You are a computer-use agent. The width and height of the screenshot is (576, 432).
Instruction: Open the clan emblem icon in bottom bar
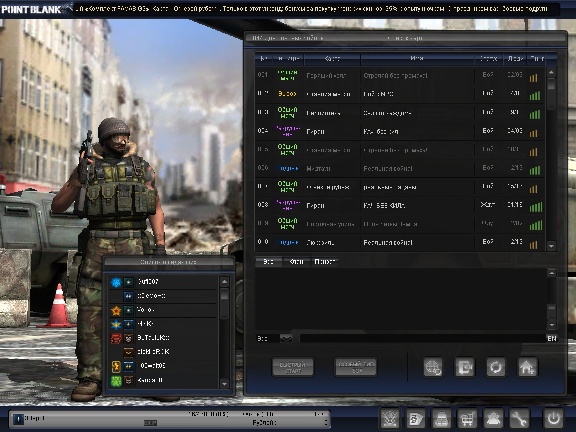pos(390,418)
